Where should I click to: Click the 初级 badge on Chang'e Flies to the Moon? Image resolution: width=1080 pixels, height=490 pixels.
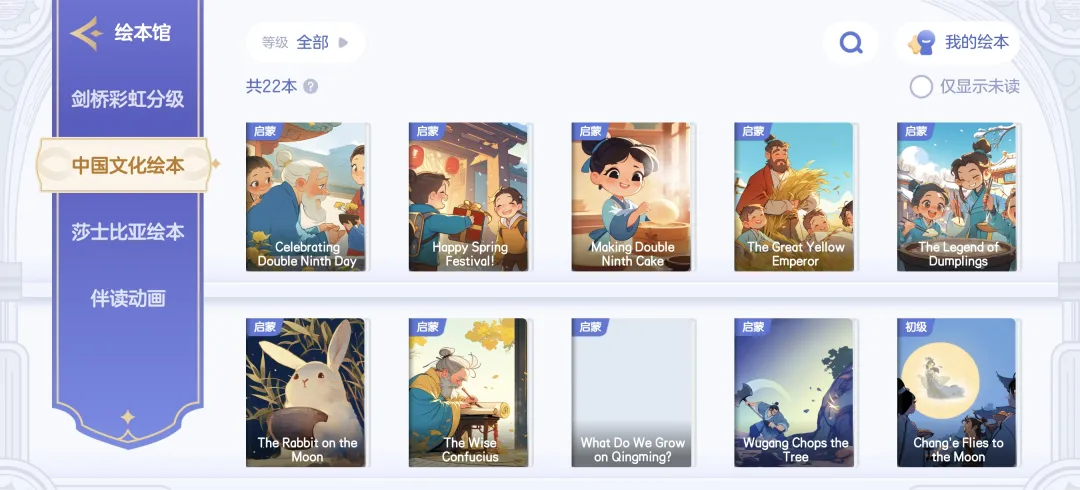click(915, 327)
